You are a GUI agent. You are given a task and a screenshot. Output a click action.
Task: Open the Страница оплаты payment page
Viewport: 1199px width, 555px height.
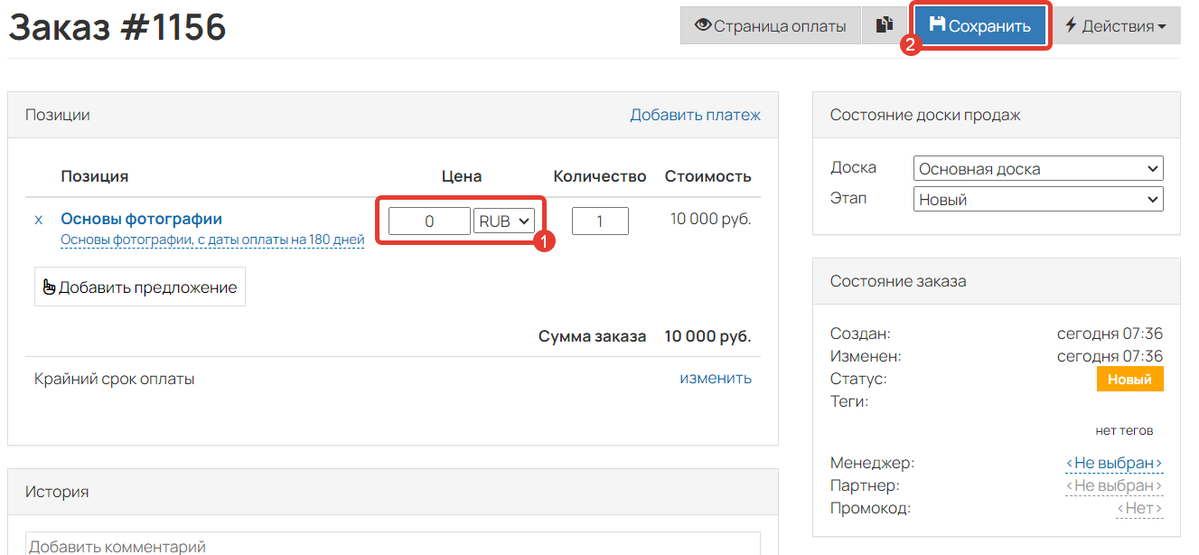click(770, 26)
